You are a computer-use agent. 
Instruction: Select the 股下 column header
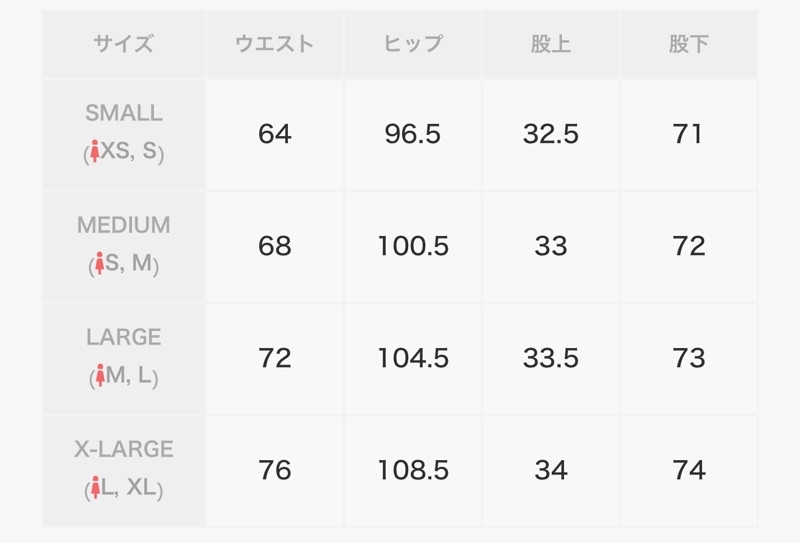[x=689, y=44]
